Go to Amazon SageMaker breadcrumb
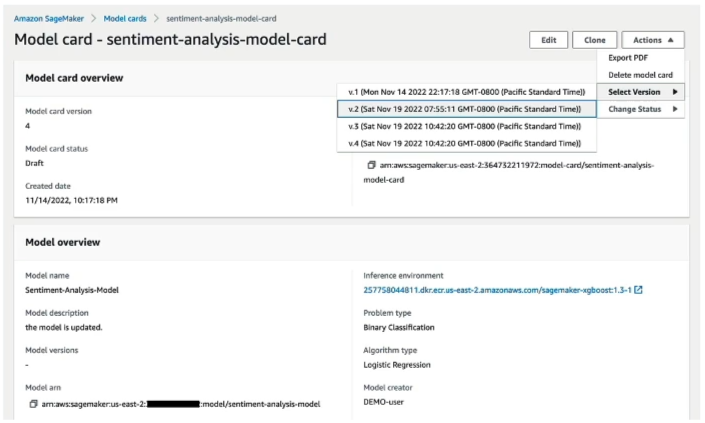 [x=49, y=18]
